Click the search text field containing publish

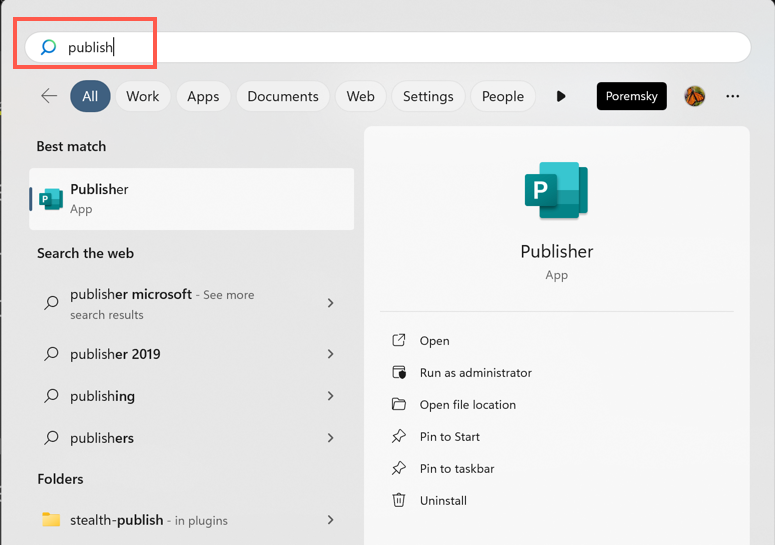(x=388, y=47)
